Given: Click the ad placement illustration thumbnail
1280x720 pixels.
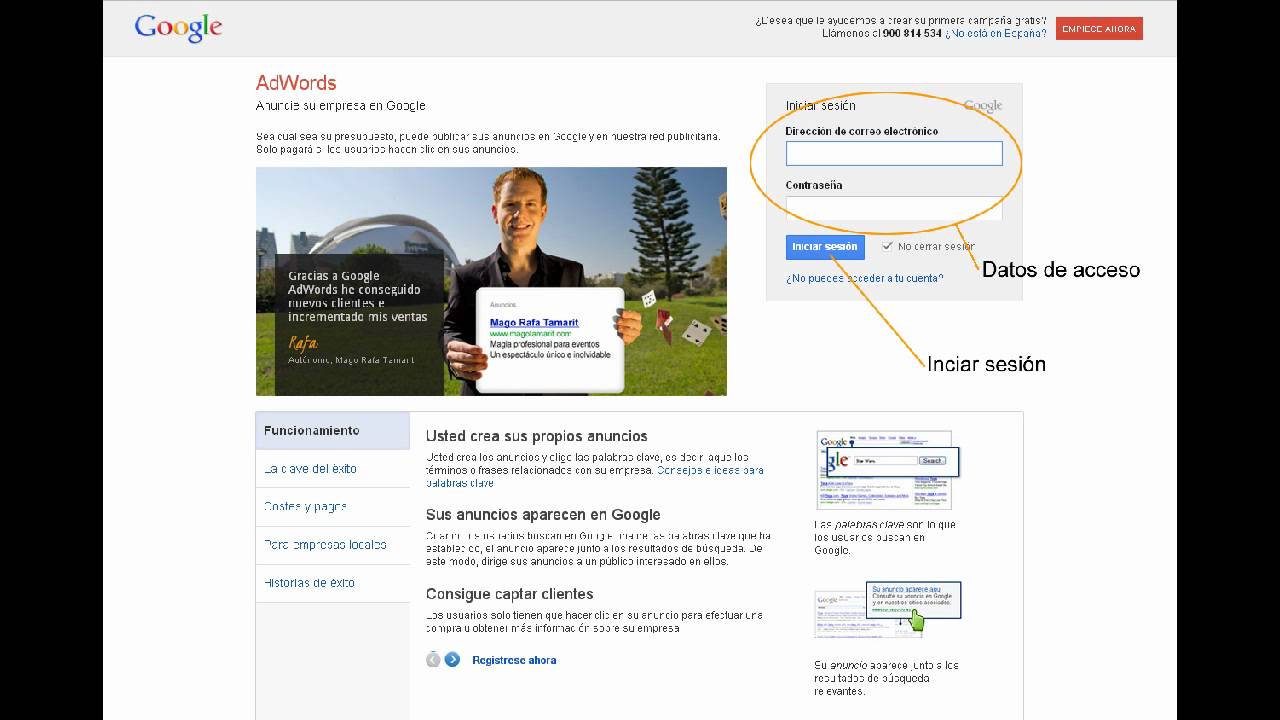Looking at the screenshot, I should (x=887, y=610).
